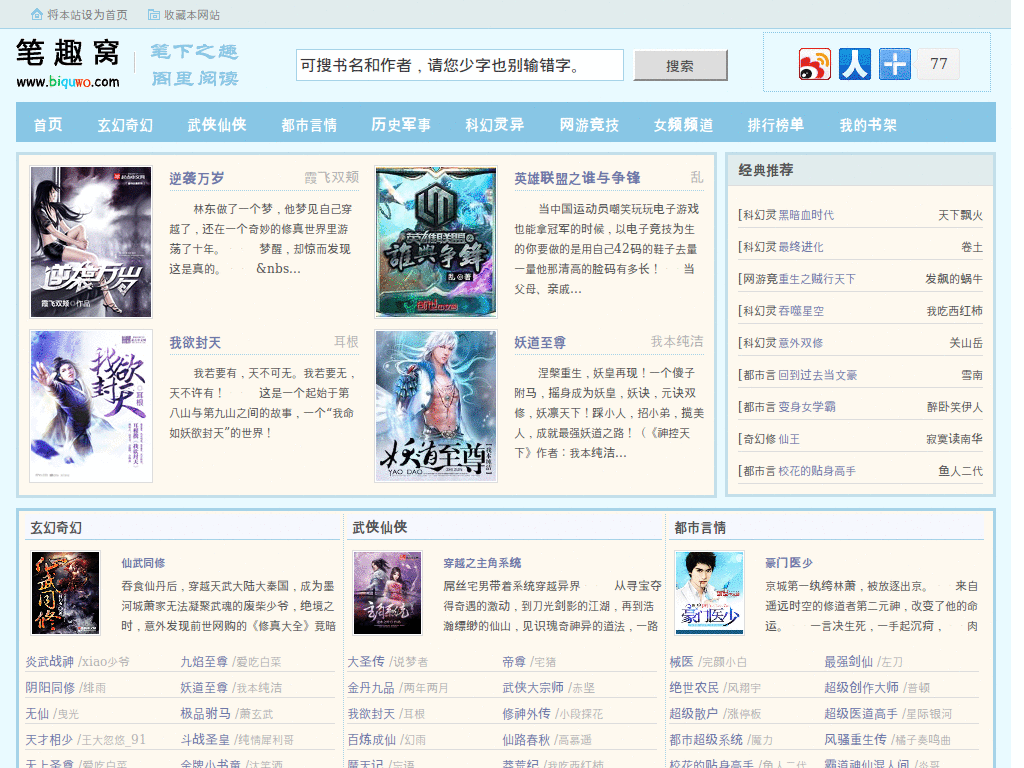Open 最终进化 in the recommendations

(801, 247)
